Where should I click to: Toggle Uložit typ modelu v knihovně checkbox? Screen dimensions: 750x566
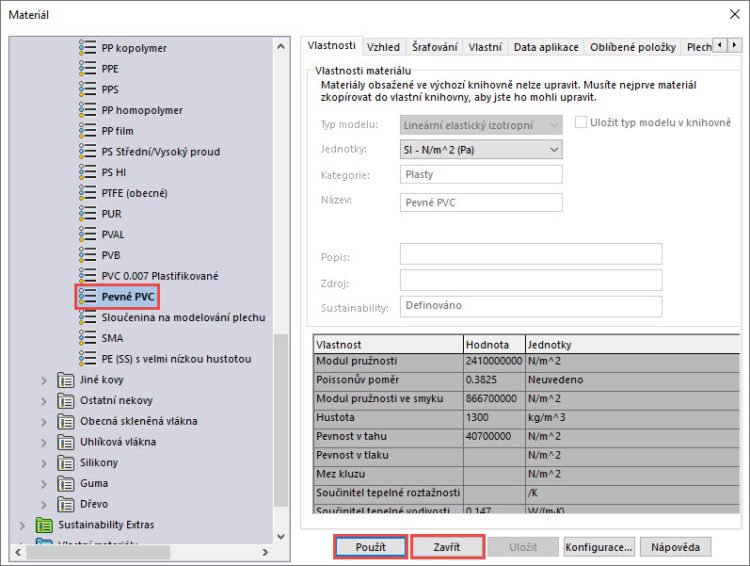582,123
